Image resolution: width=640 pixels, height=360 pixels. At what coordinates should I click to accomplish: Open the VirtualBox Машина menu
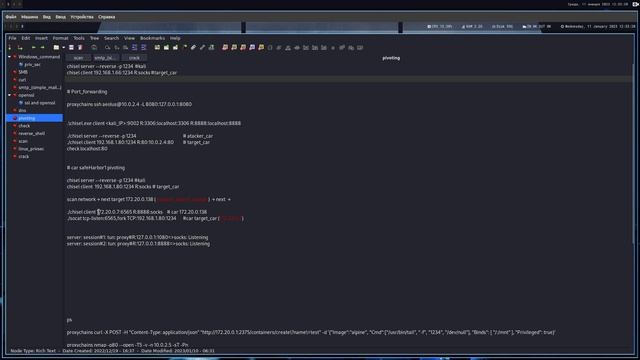(29, 17)
